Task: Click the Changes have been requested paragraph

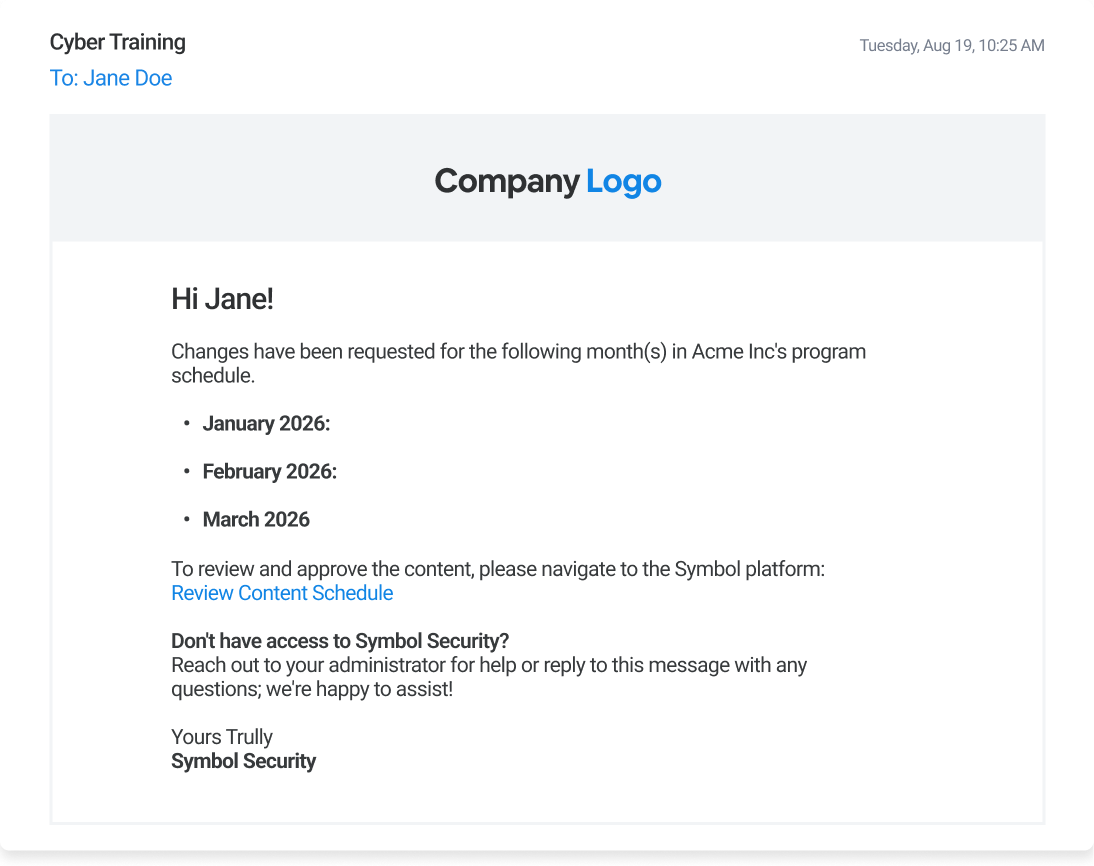Action: click(518, 363)
